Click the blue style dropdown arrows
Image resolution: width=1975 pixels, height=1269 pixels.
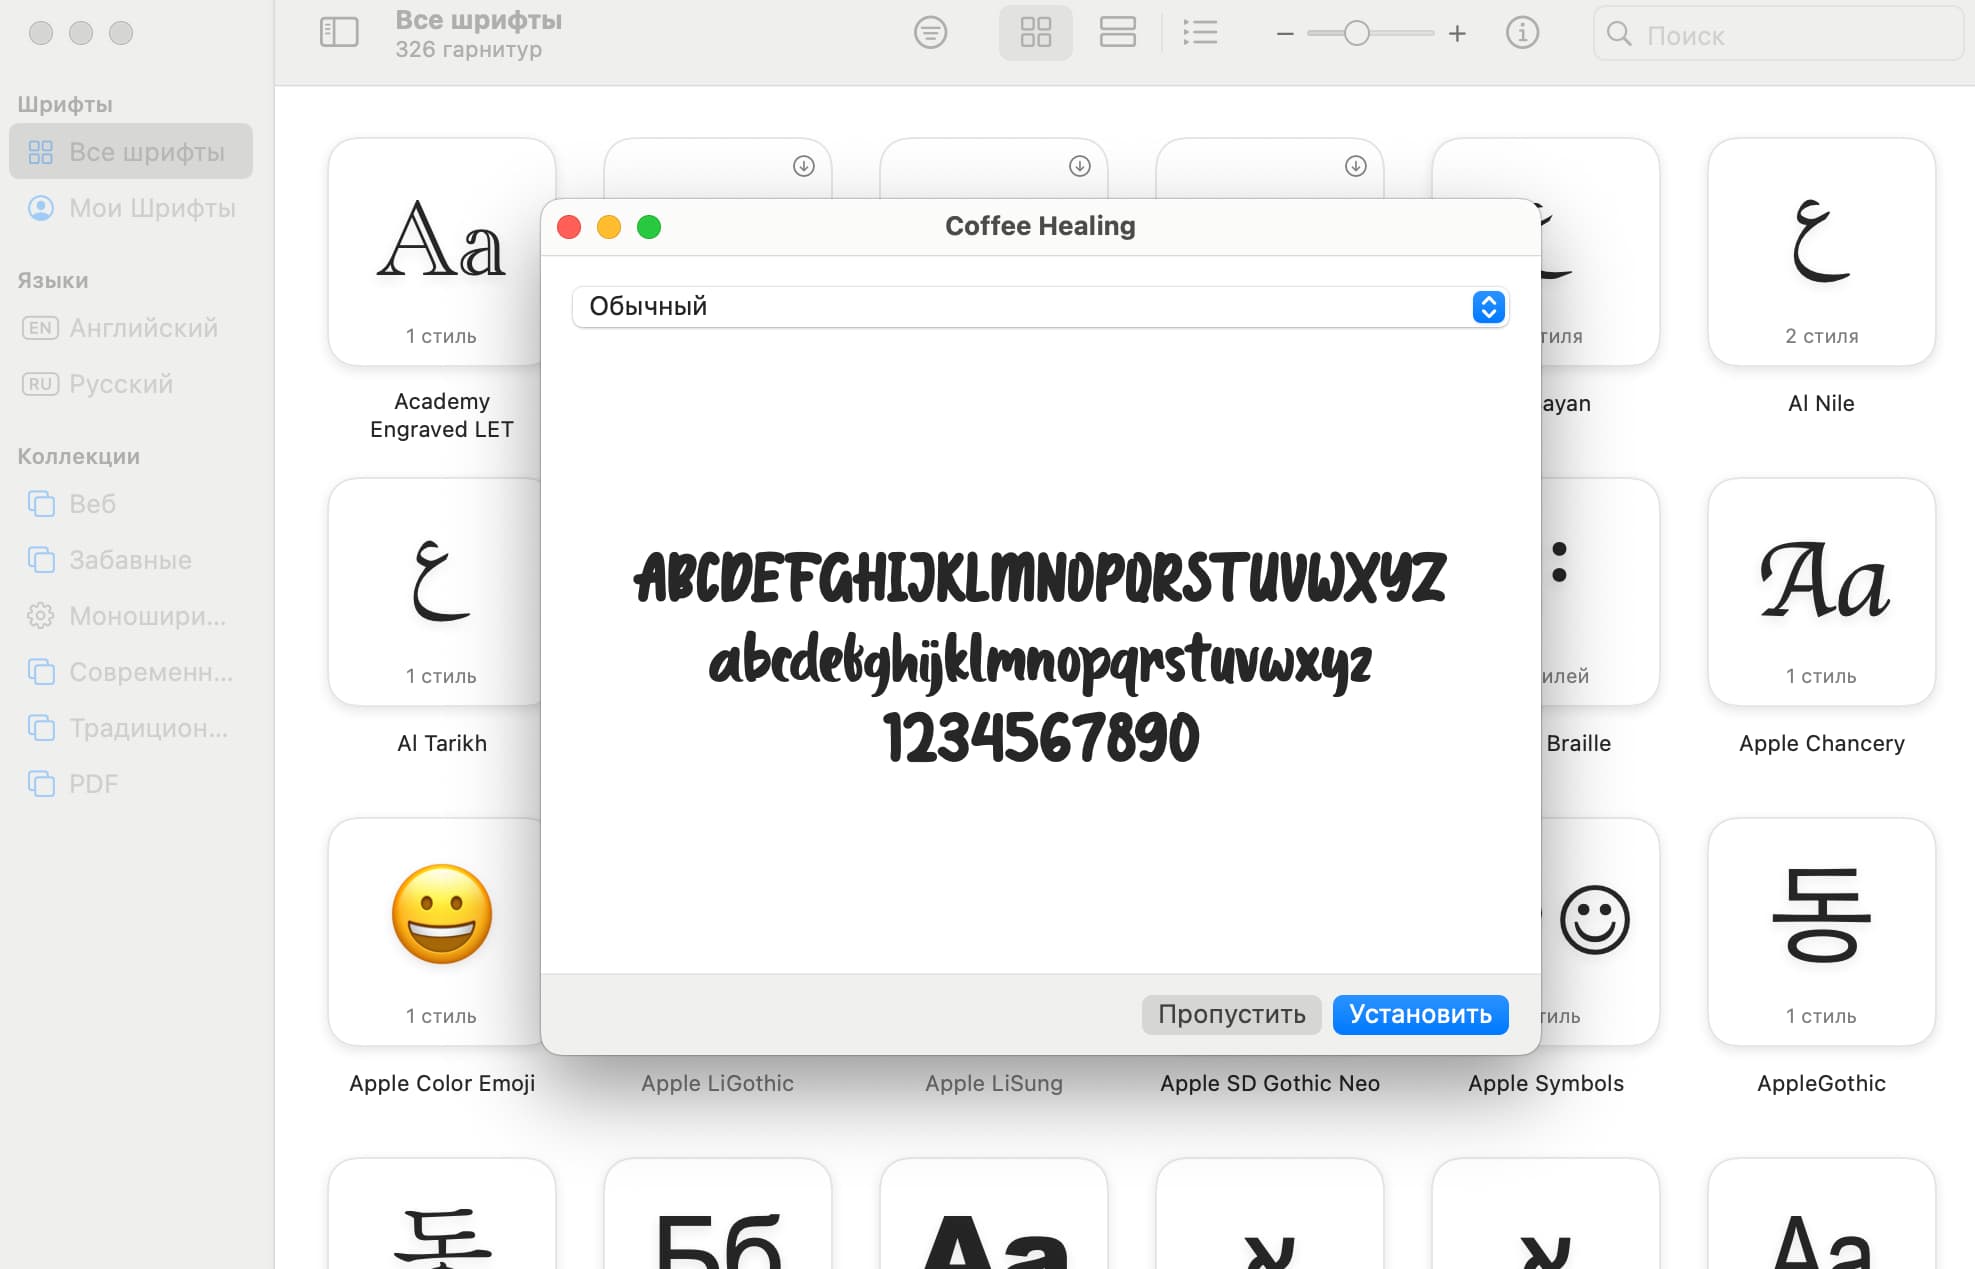[1488, 307]
